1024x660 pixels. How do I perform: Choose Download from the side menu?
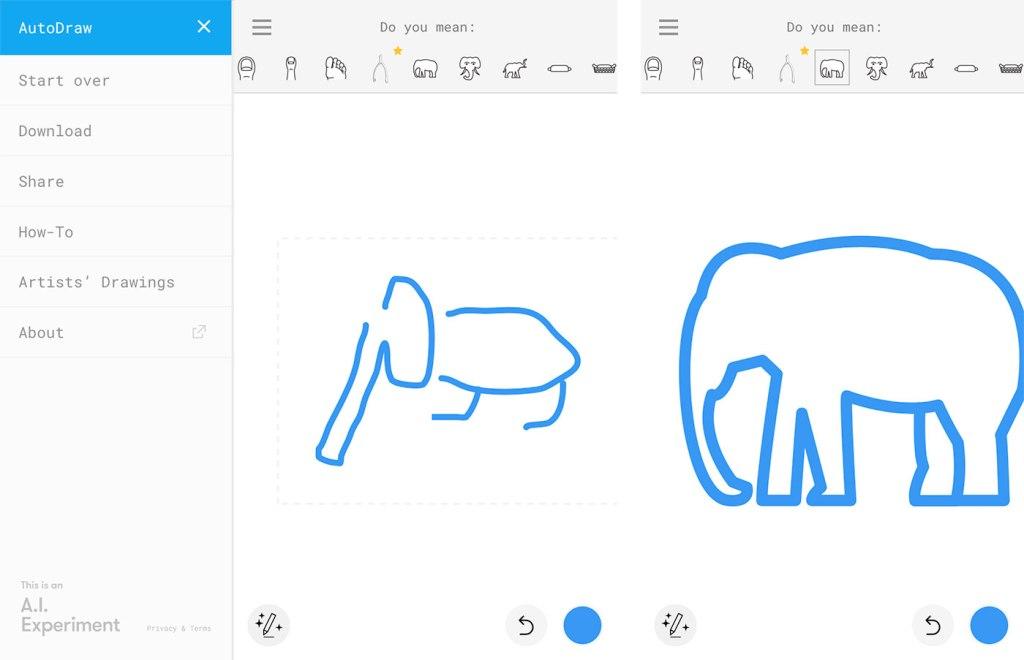coord(55,131)
